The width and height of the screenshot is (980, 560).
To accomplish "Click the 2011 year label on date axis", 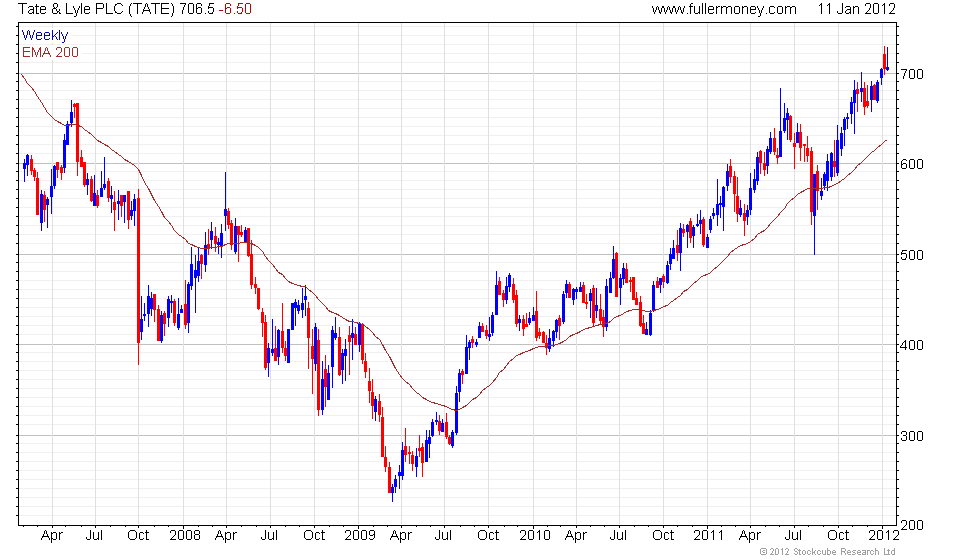I will point(709,536).
